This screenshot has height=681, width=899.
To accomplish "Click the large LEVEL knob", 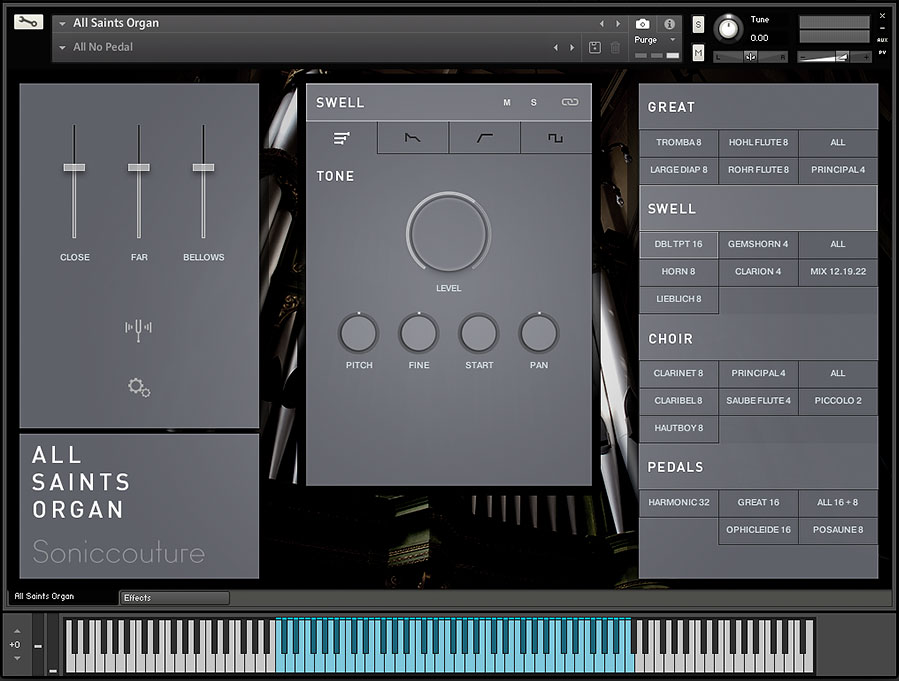I will pos(448,233).
